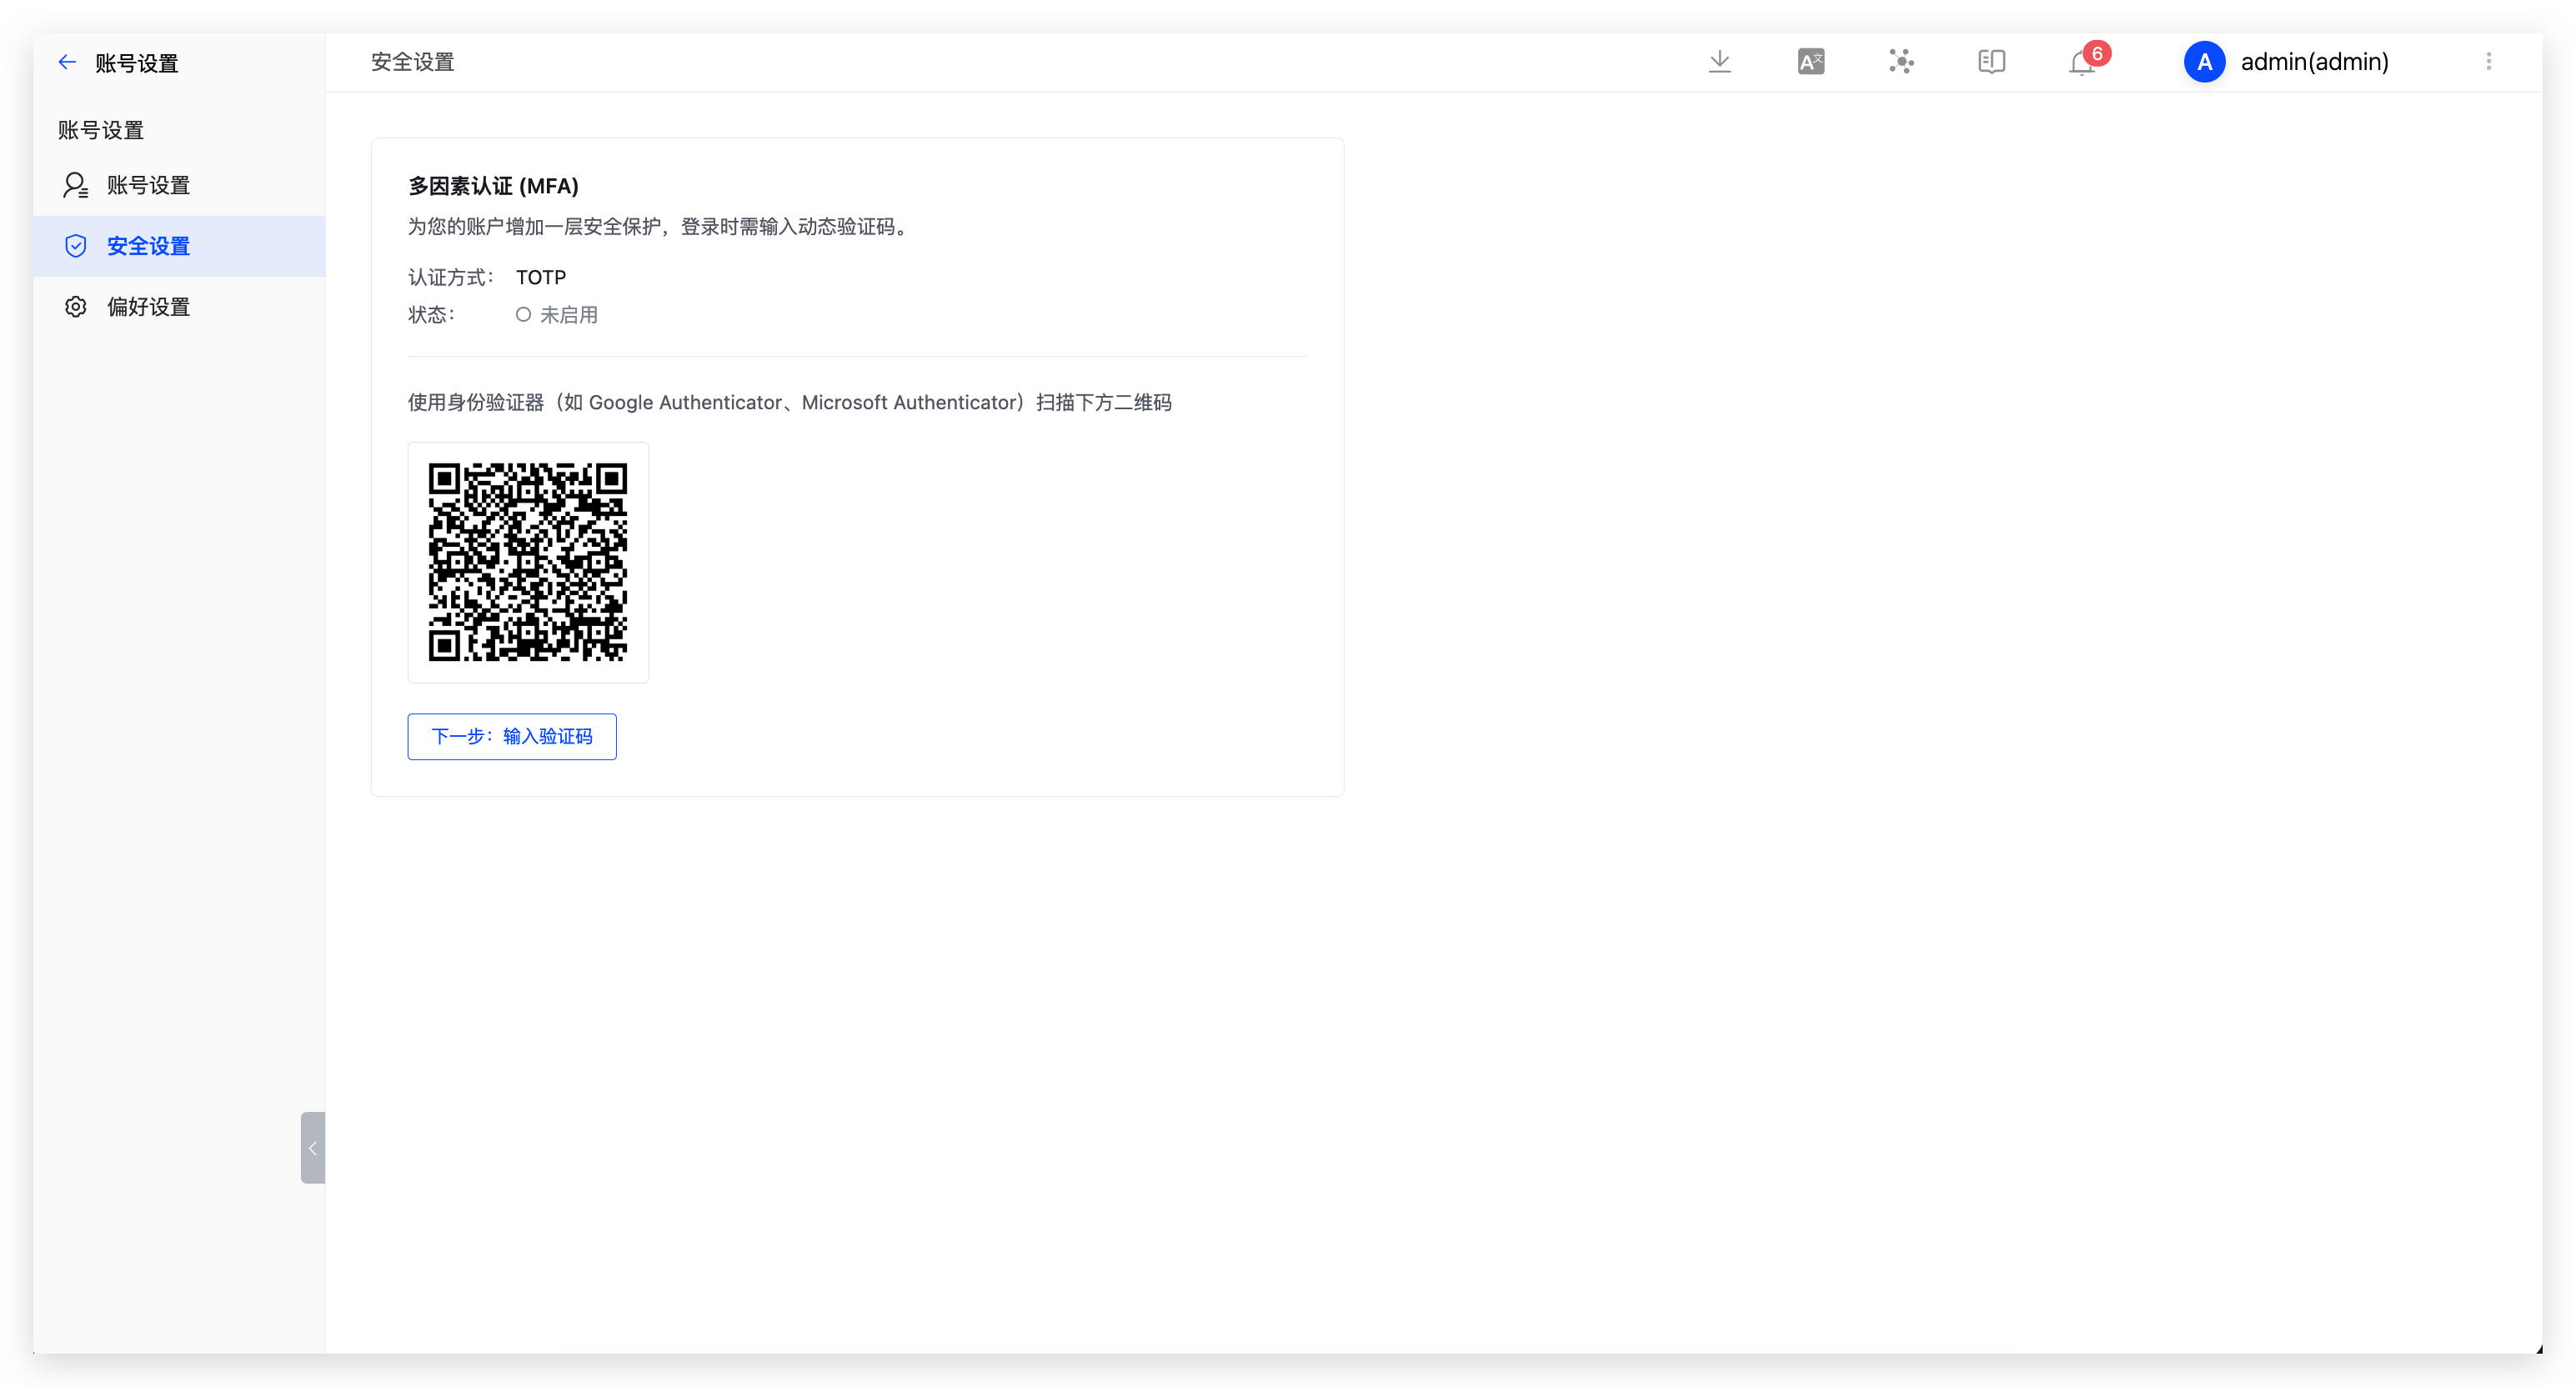Collapse the sidebar with chevron handle
Screen dimensions: 2576x1387
pyautogui.click(x=313, y=1147)
